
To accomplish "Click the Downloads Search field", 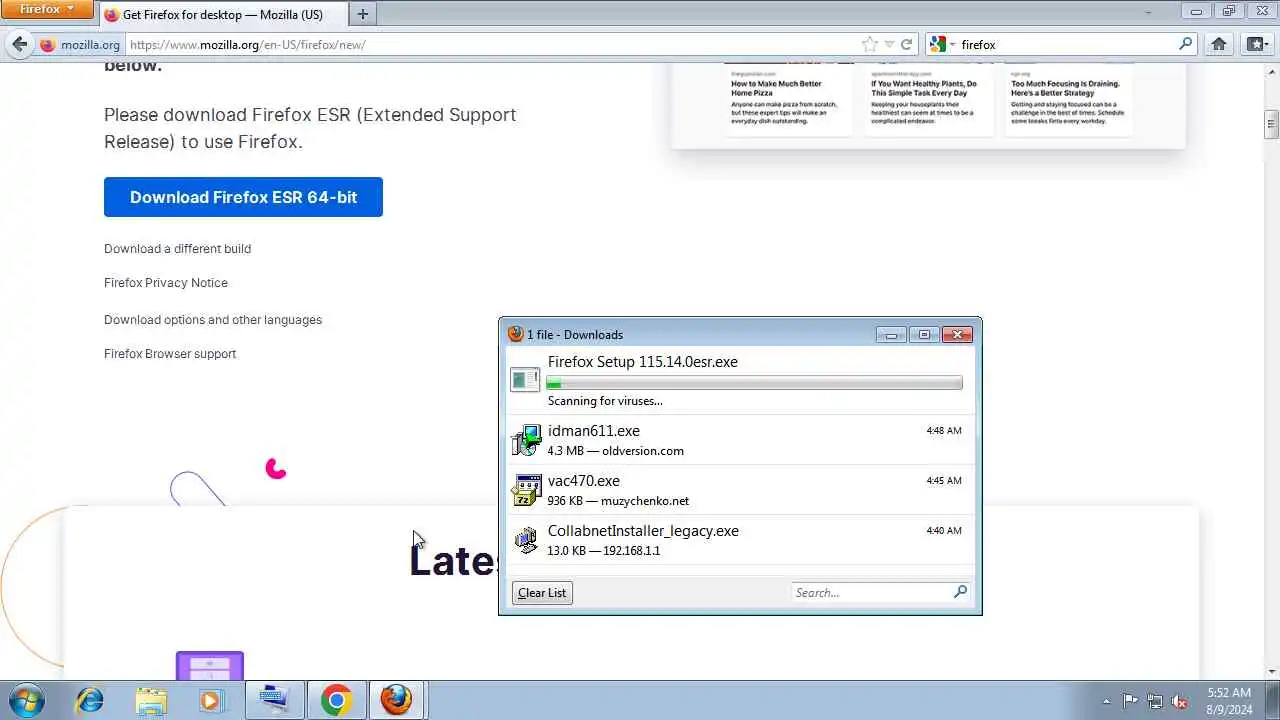I will 871,593.
